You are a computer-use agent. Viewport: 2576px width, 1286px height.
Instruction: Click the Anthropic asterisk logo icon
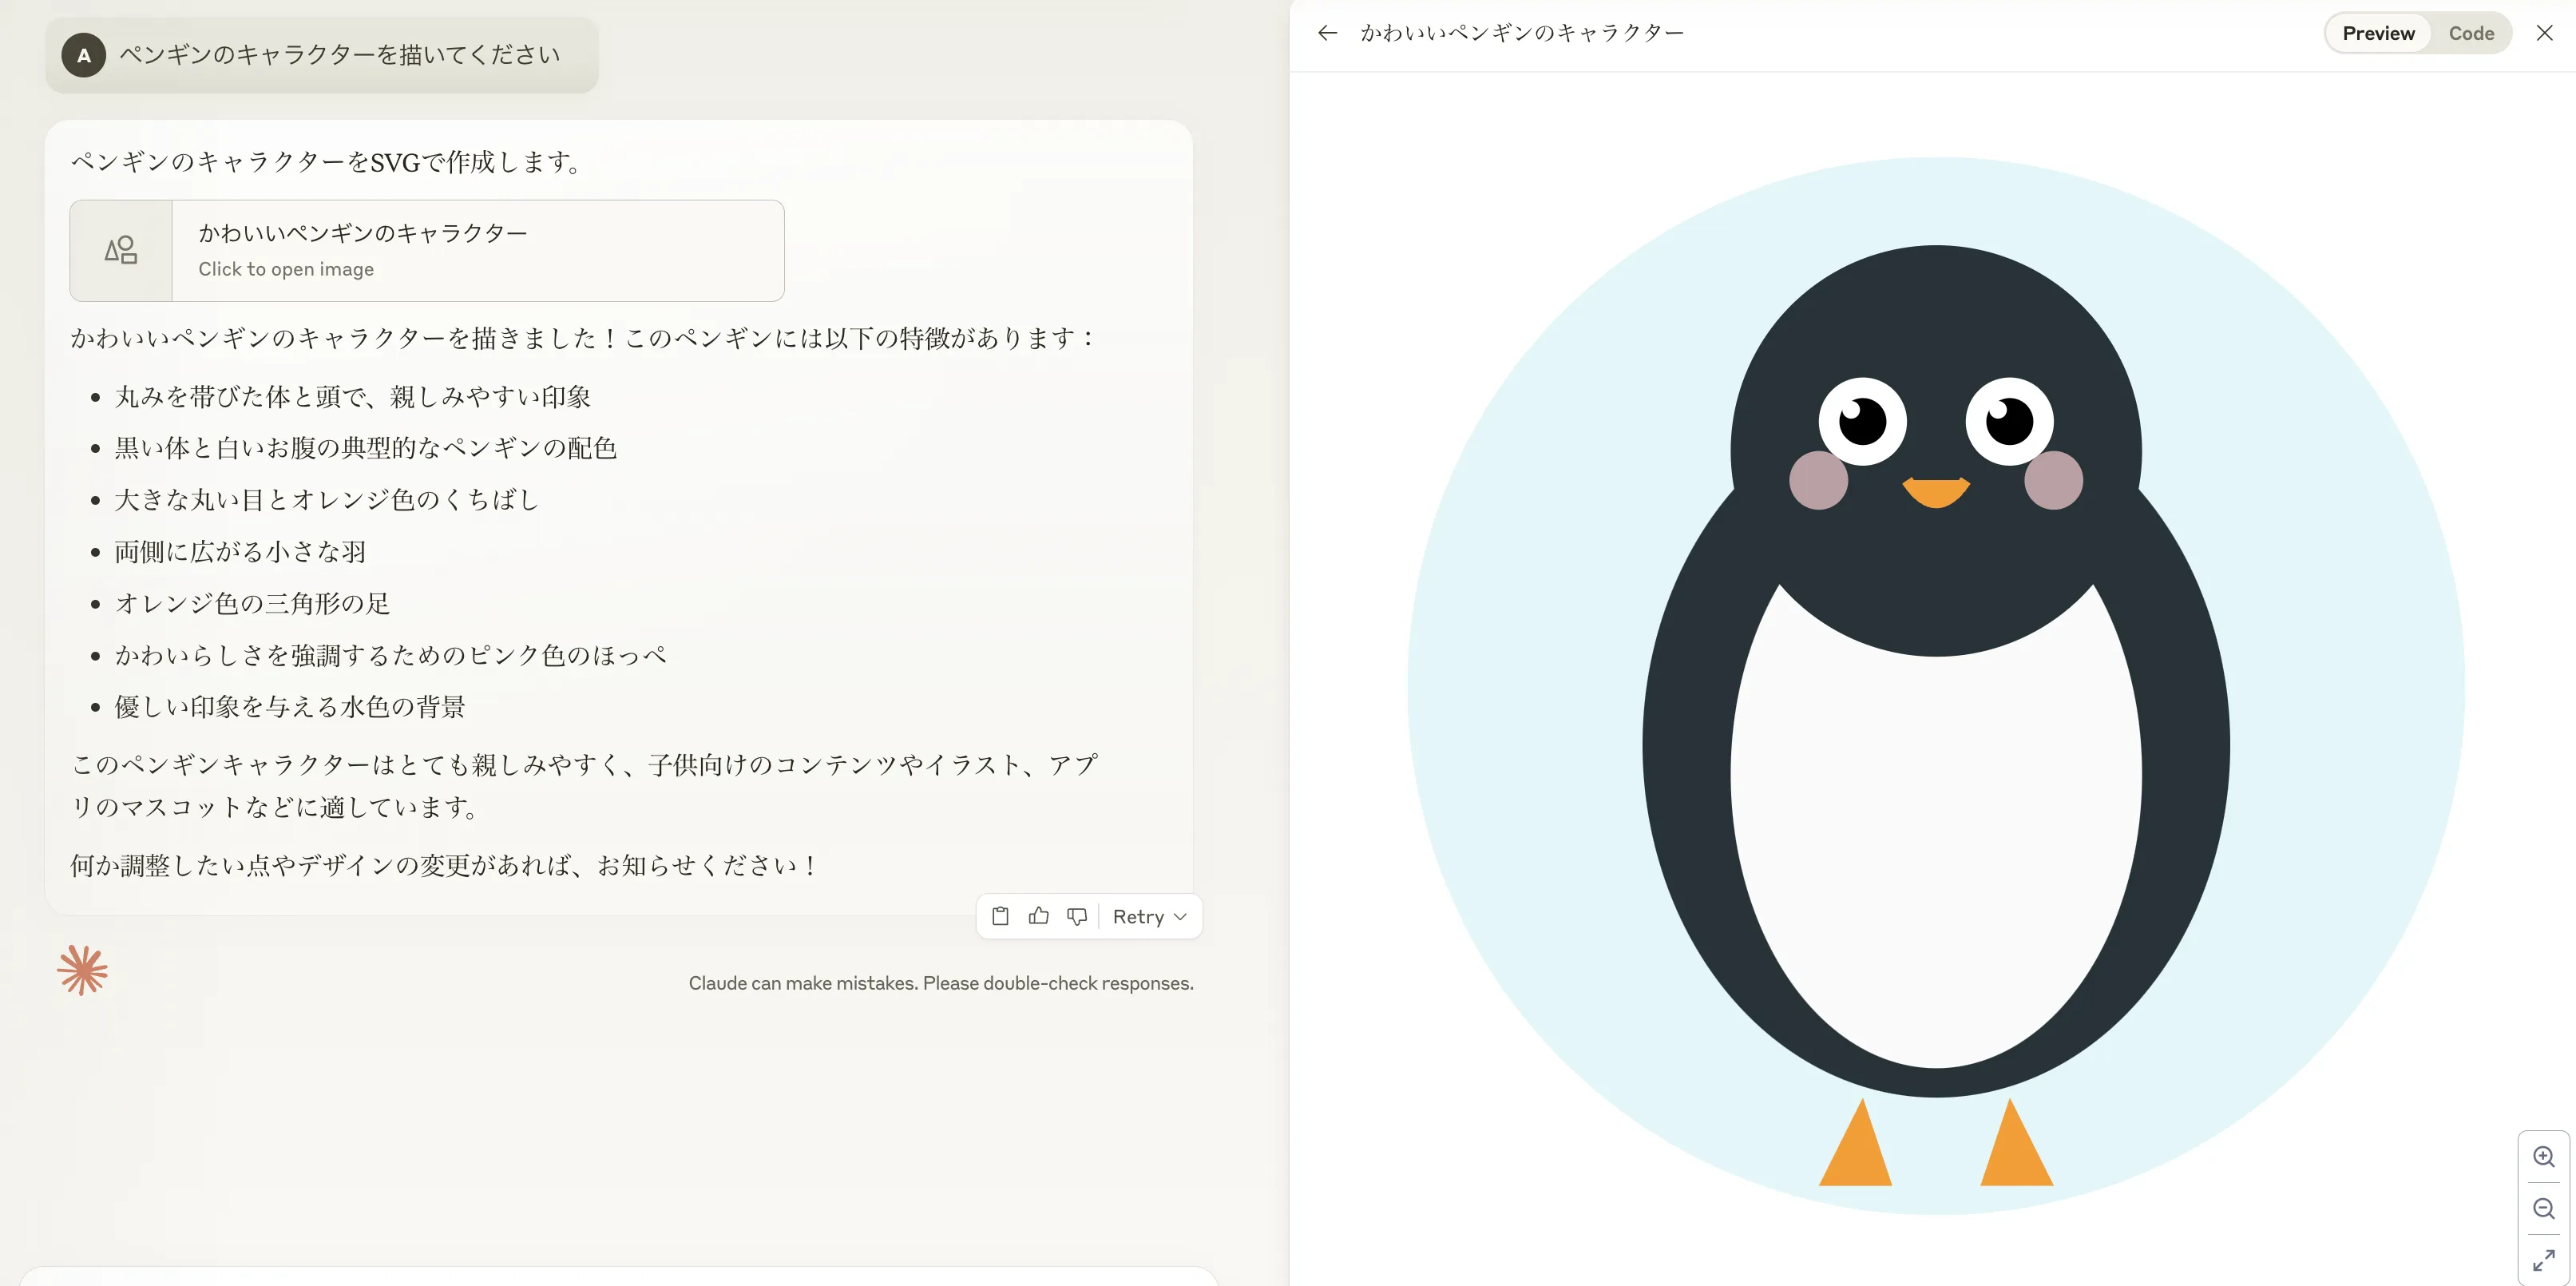pyautogui.click(x=82, y=969)
